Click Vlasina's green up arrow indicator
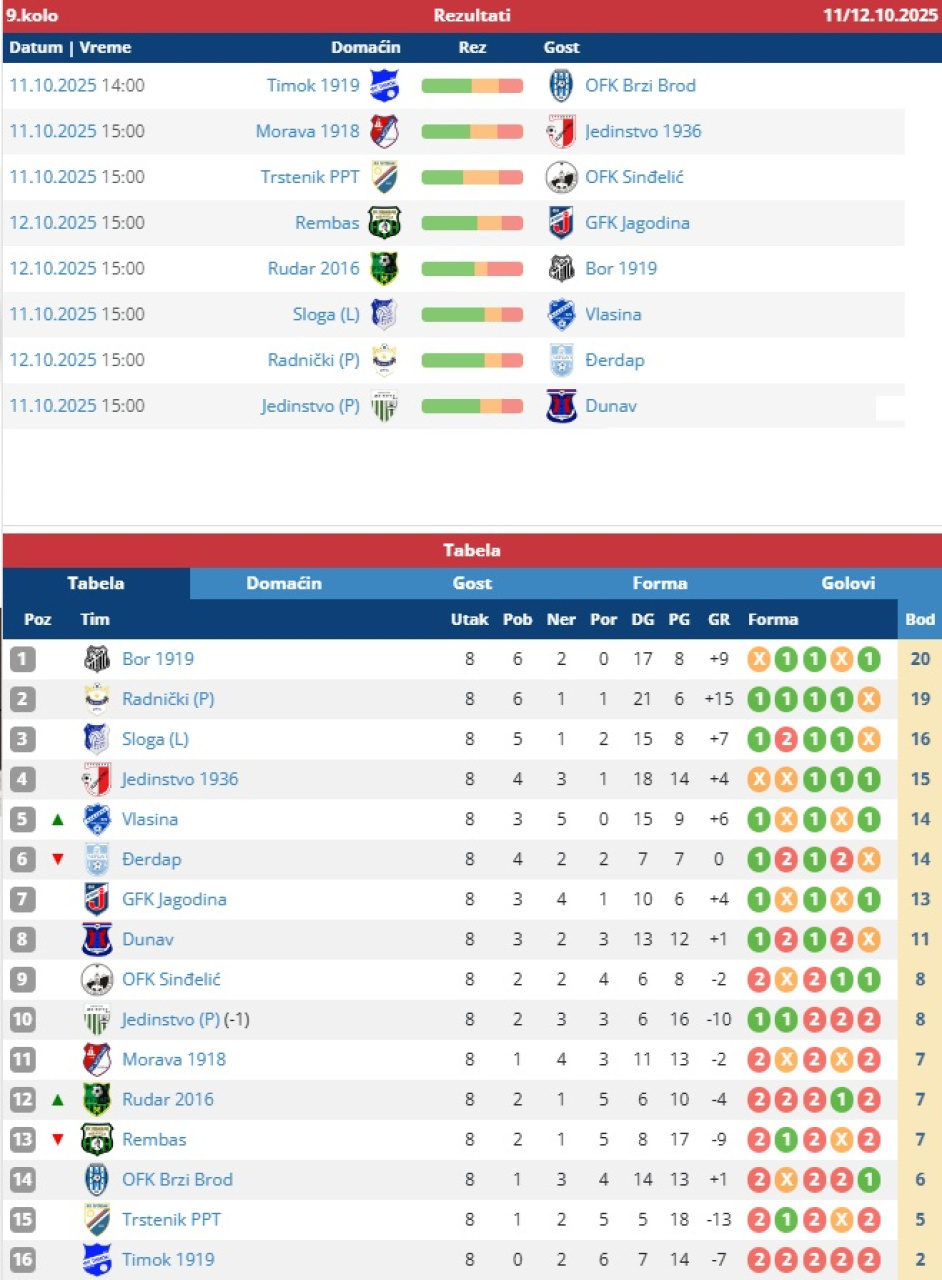942x1280 pixels. coord(58,819)
